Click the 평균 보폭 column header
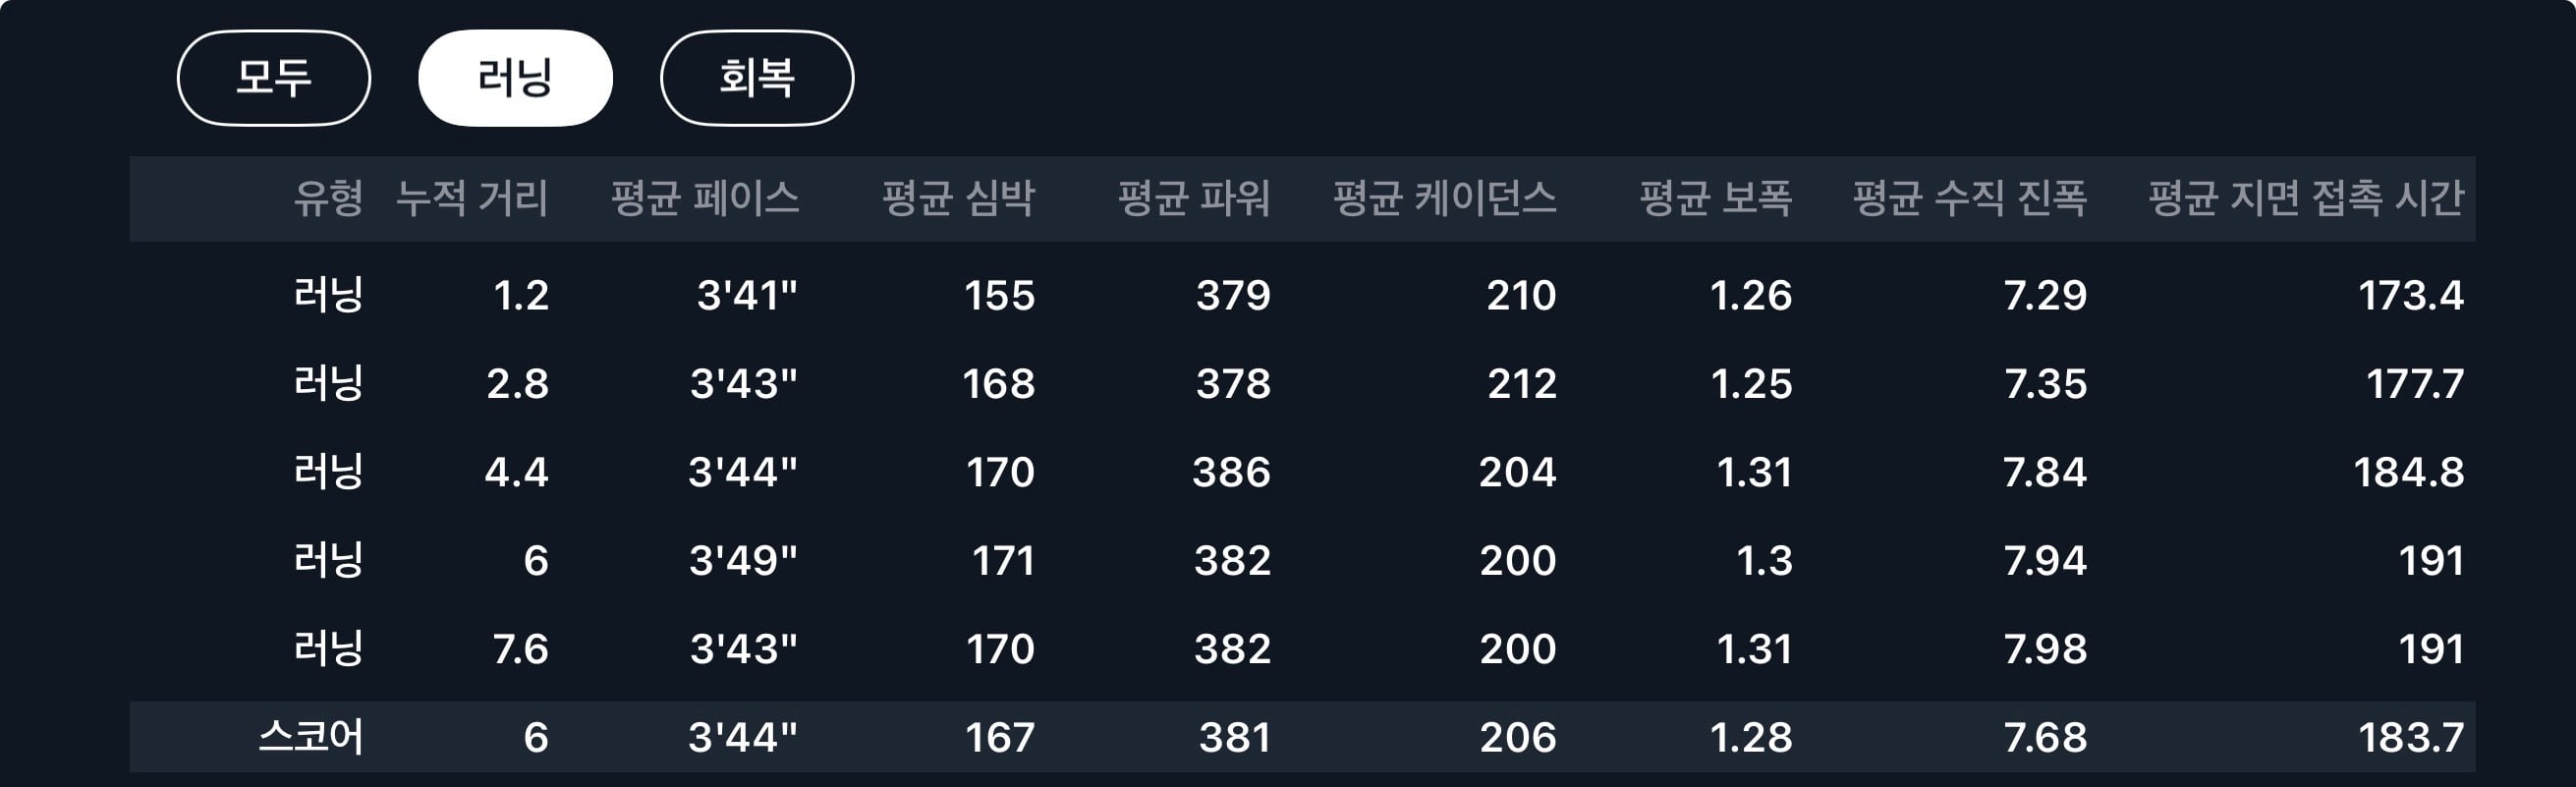 click(1716, 198)
